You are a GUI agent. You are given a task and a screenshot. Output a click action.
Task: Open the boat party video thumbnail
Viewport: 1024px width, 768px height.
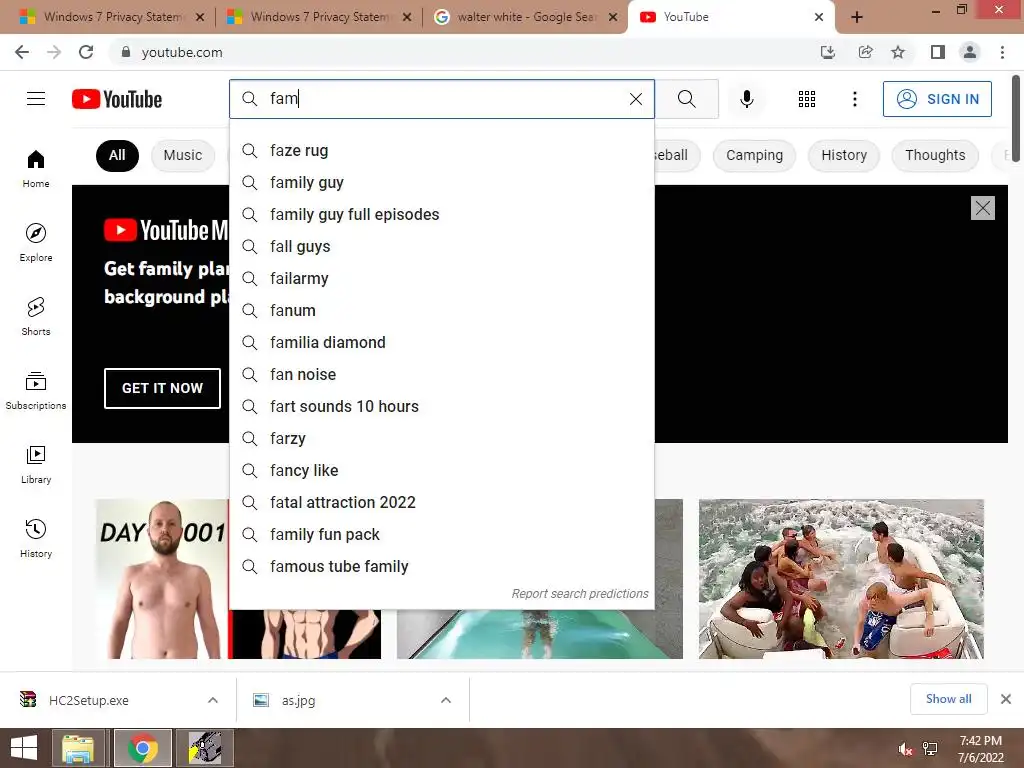click(841, 579)
